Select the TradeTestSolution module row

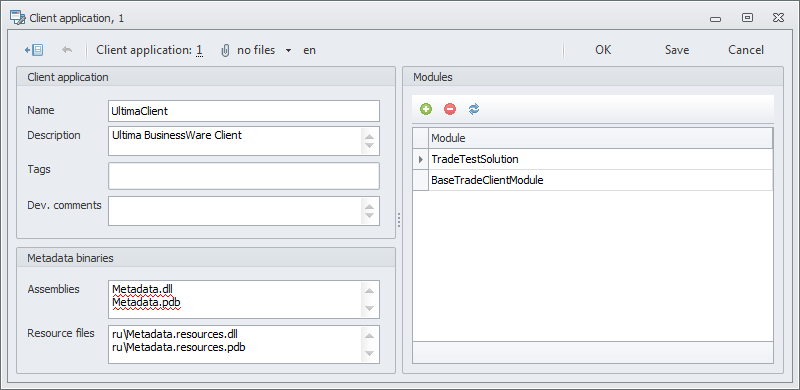[592, 159]
